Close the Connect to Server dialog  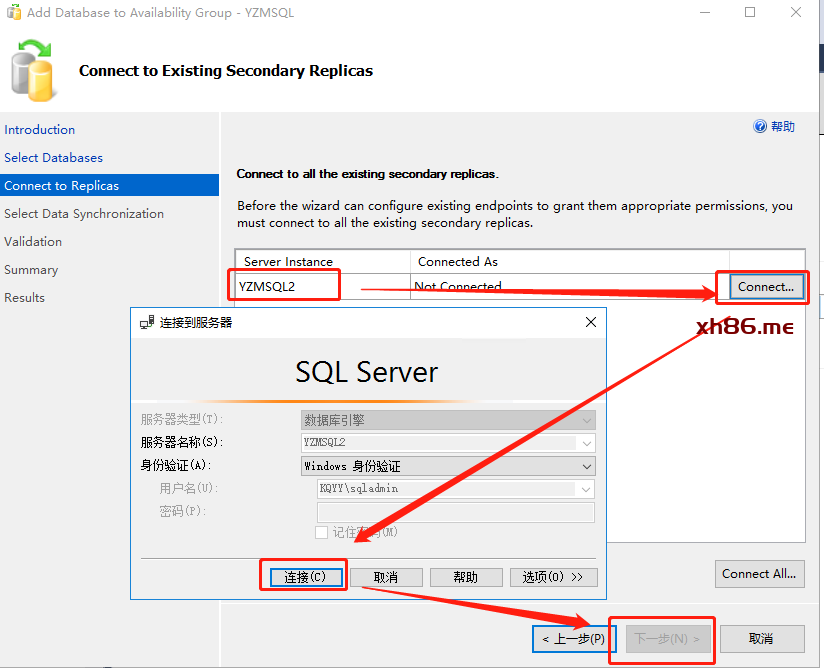tap(591, 323)
